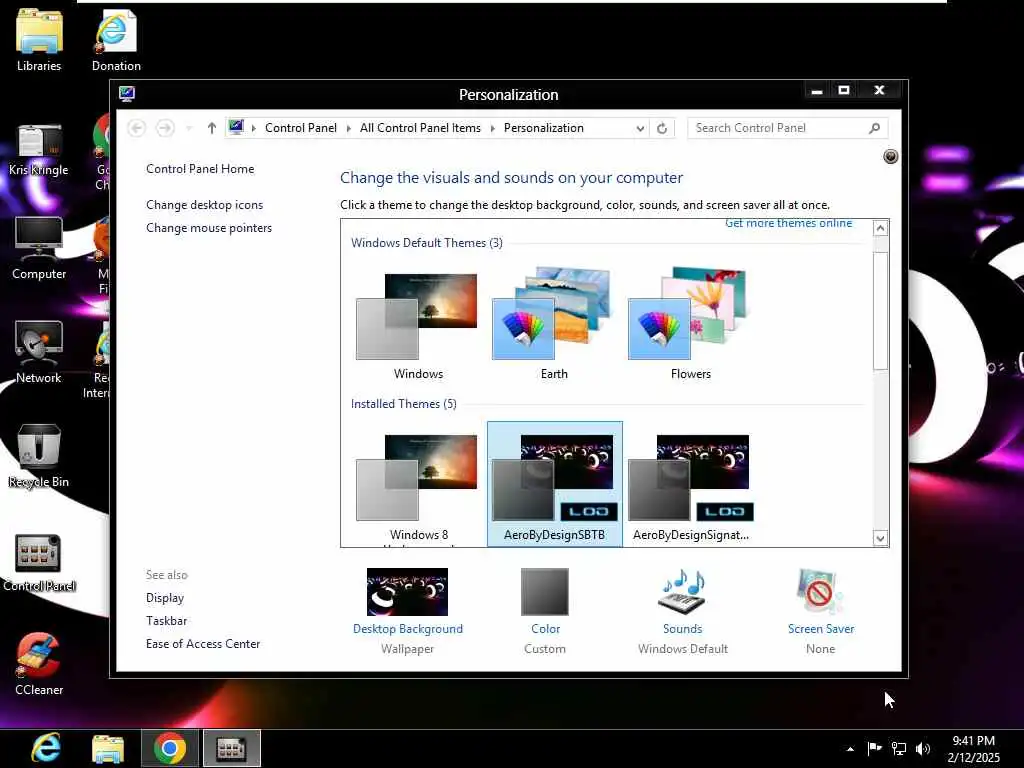Image resolution: width=1024 pixels, height=768 pixels.
Task: Open Google Chrome from the taskbar
Action: pos(170,748)
